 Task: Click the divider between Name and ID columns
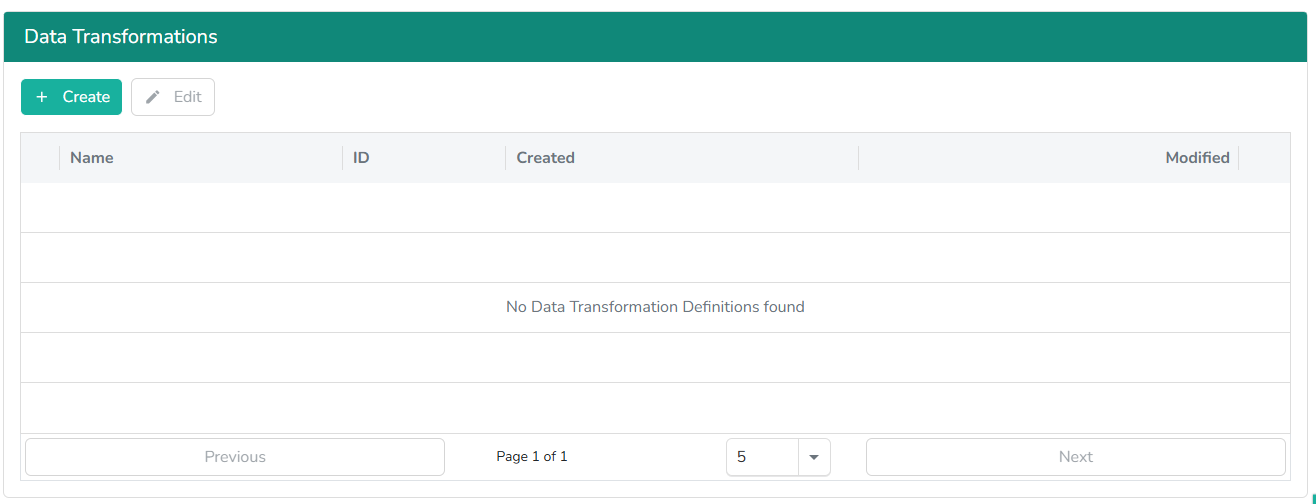point(342,158)
